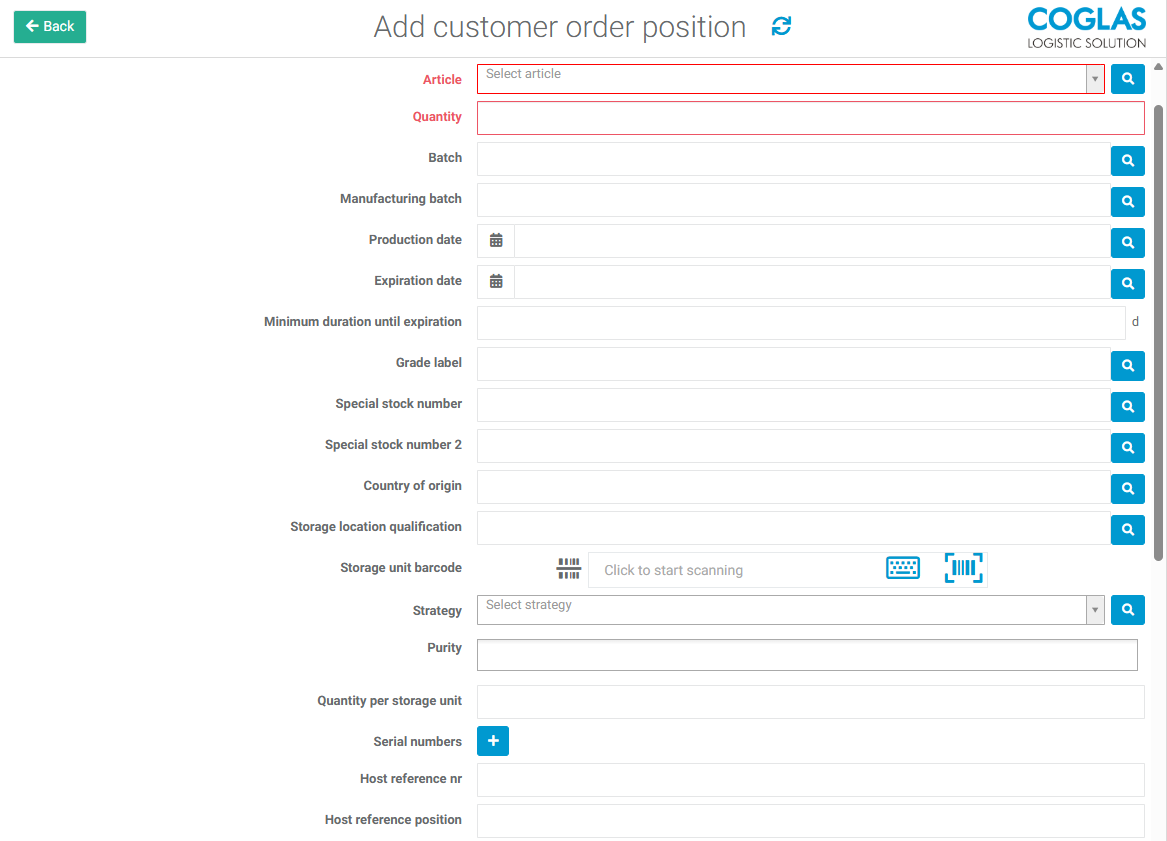This screenshot has width=1167, height=841.
Task: Open the Select strategy dropdown
Action: pyautogui.click(x=1095, y=609)
